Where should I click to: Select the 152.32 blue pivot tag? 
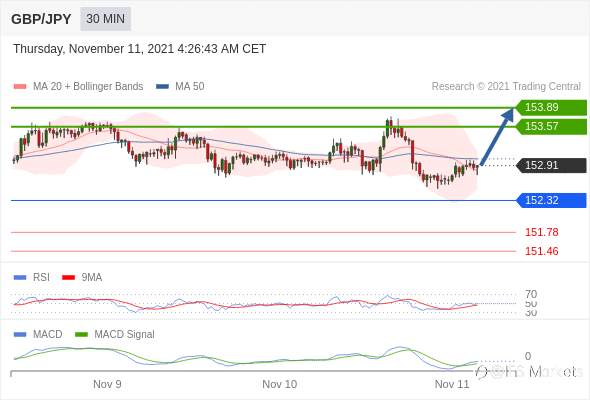click(551, 200)
